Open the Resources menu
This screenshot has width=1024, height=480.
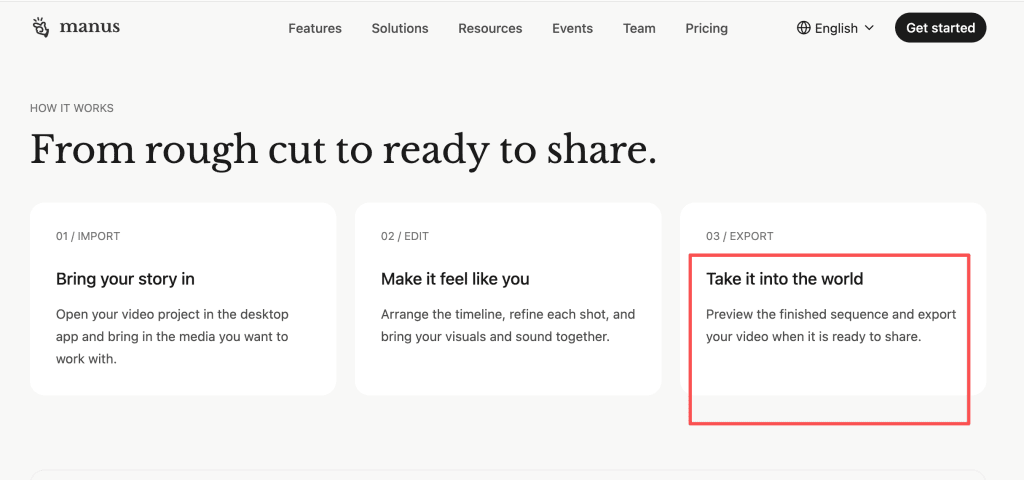490,28
